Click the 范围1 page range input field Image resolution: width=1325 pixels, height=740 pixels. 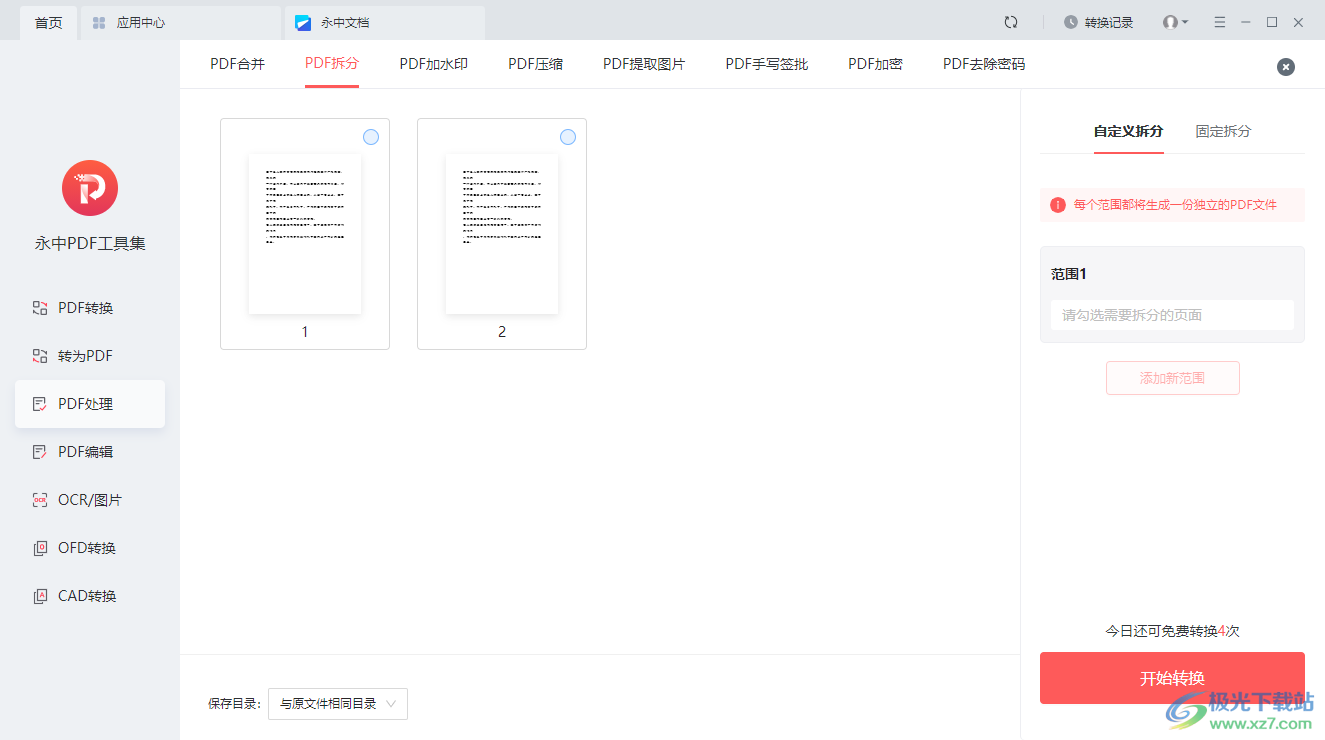pyautogui.click(x=1172, y=315)
